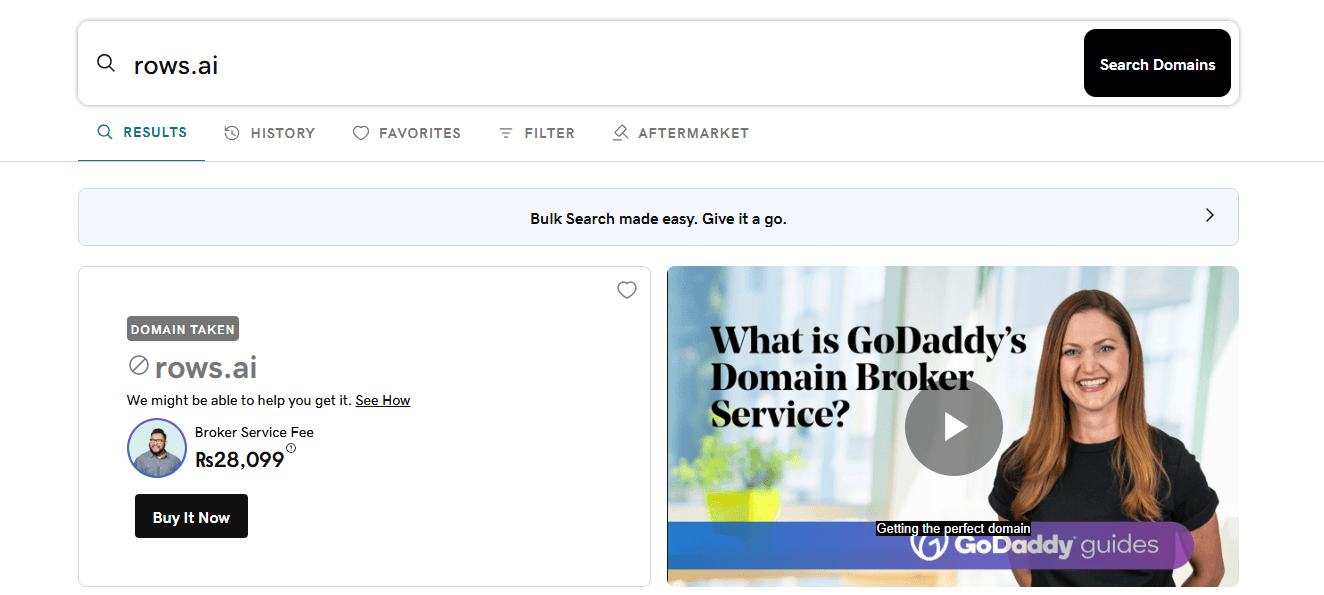Open the Filter options
This screenshot has width=1324, height=595.
(x=537, y=133)
